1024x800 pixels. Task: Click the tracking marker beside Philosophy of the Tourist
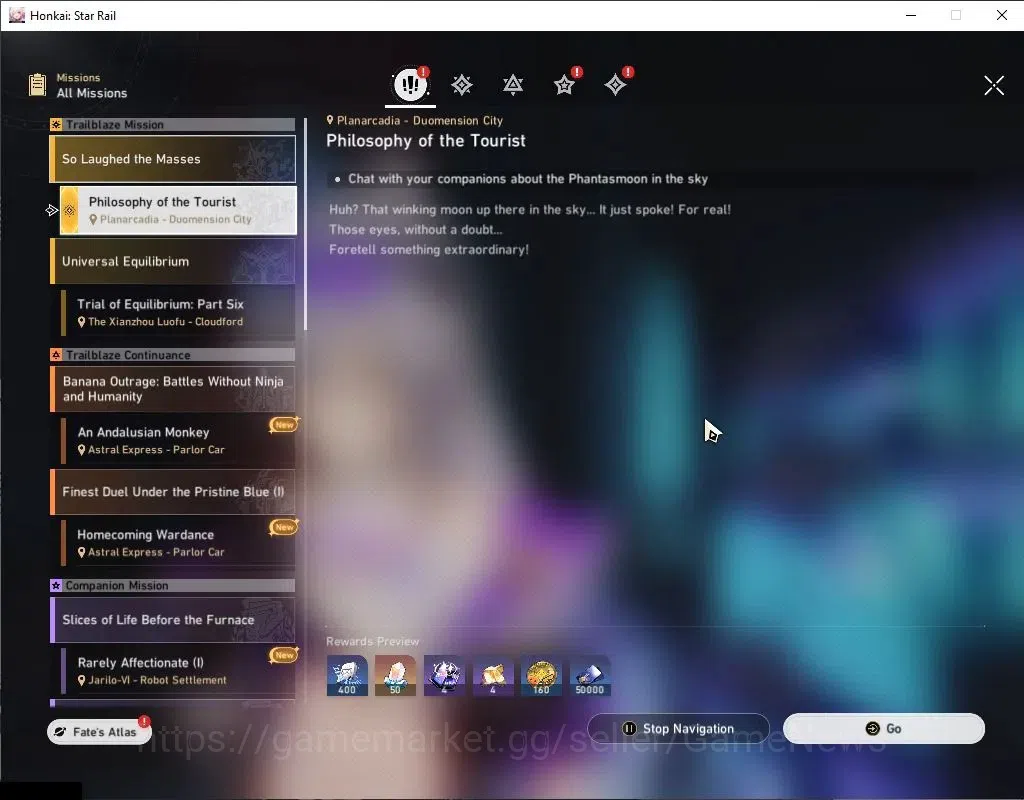pyautogui.click(x=52, y=210)
